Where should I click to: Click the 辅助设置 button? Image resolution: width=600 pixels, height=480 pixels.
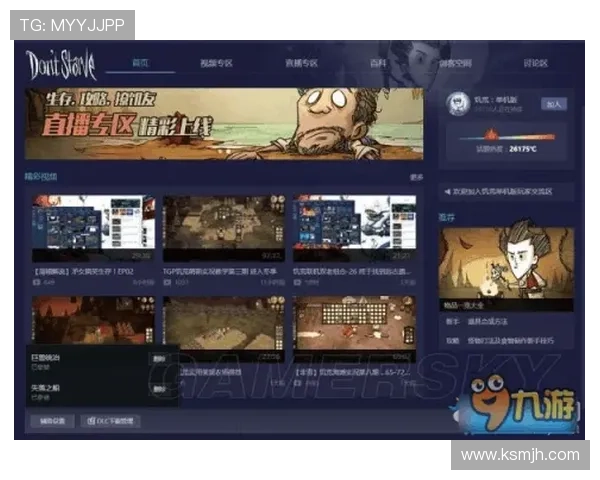tap(52, 421)
